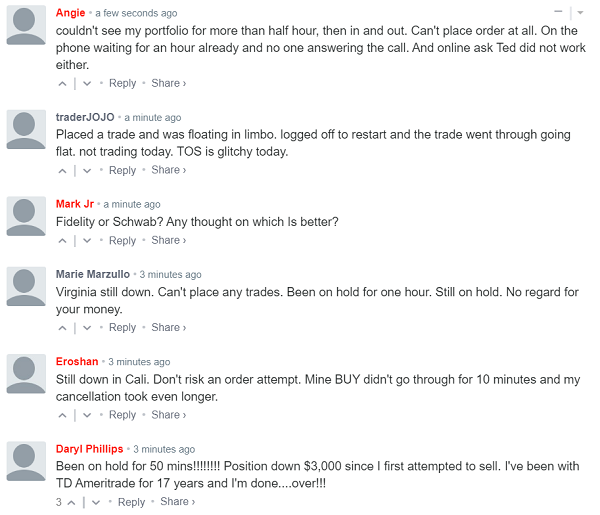Downvote Eroshan's comment
Image resolution: width=600 pixels, height=515 pixels.
[87, 415]
